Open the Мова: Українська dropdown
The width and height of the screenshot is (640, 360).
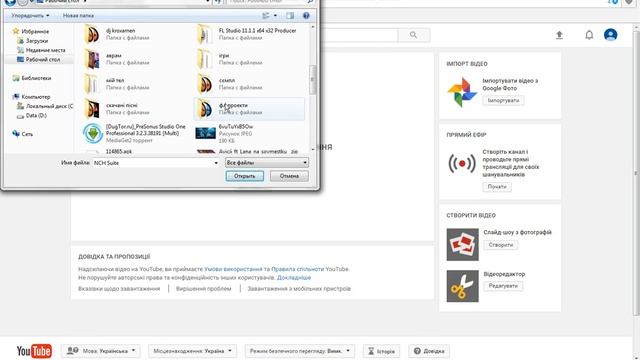(100, 351)
